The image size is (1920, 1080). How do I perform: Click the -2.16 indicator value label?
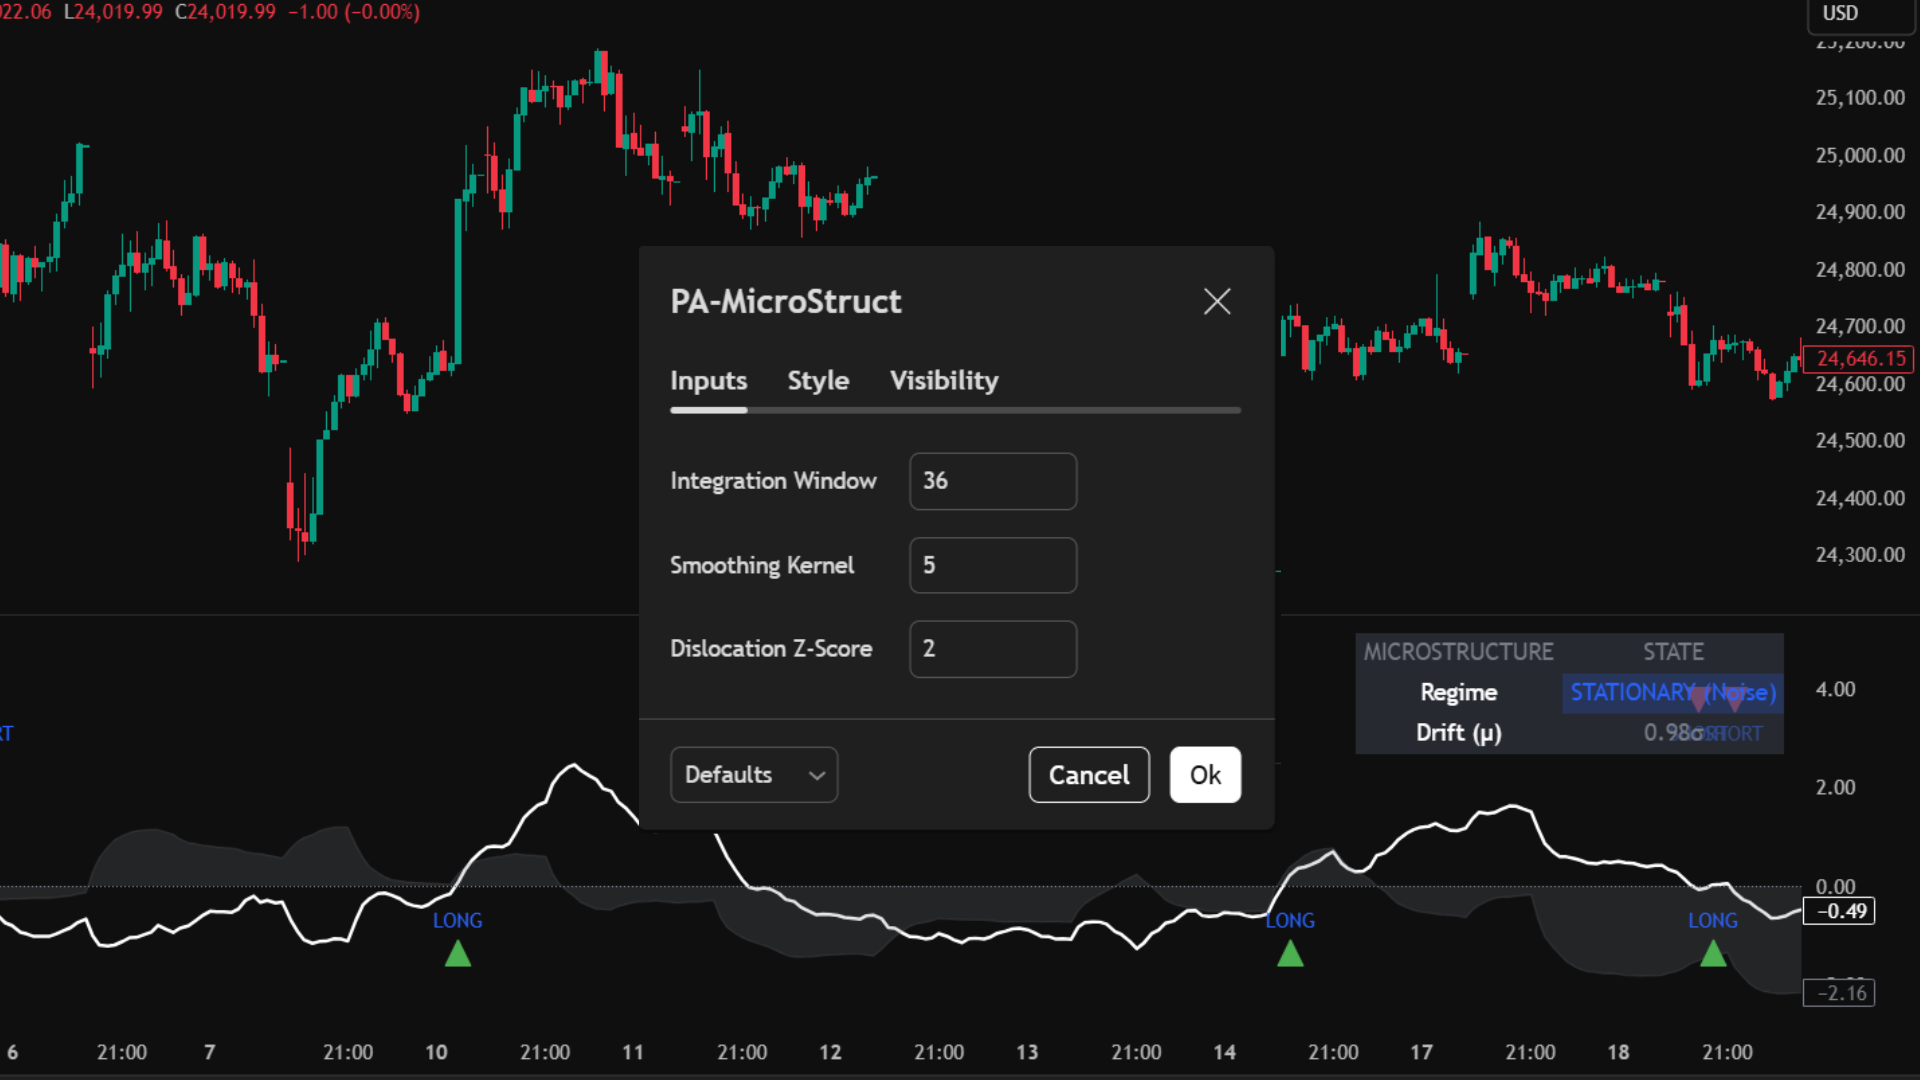tap(1839, 993)
